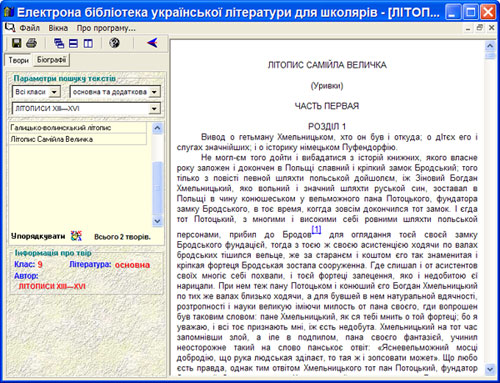Minimize the main application window
Screen dimensions: 500x383
453,12
